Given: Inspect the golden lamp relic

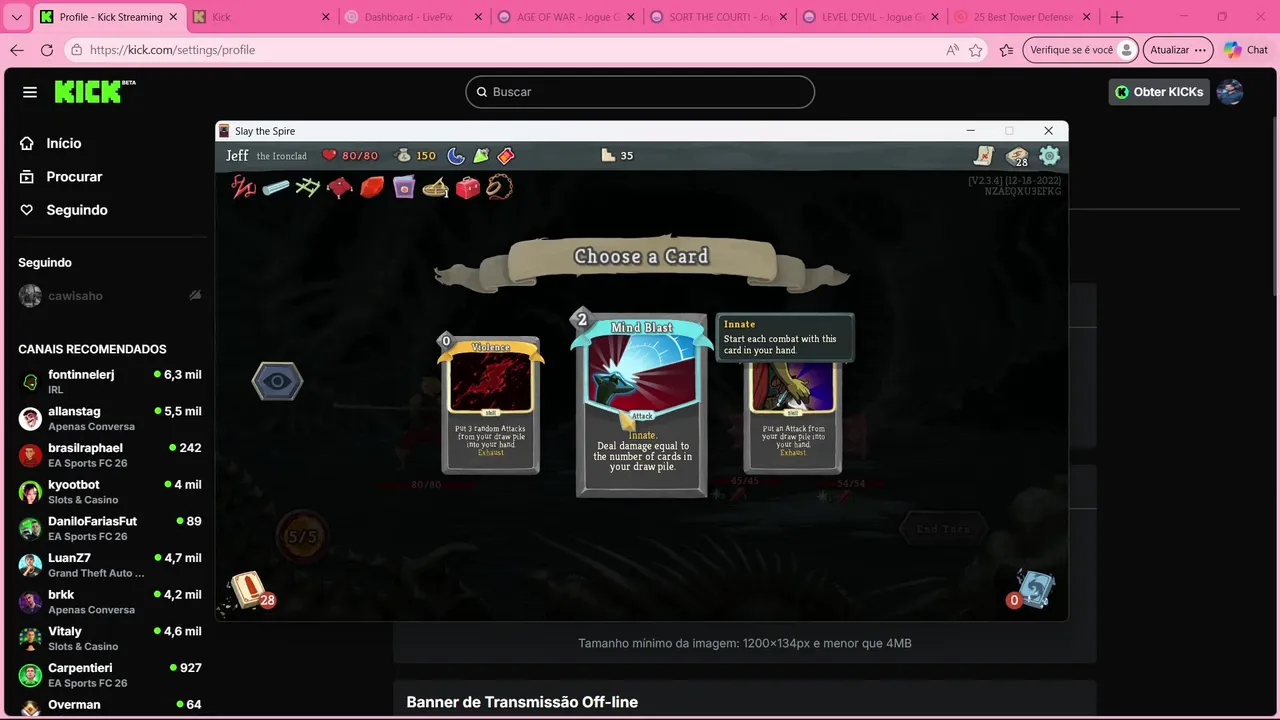Looking at the screenshot, I should coord(436,187).
